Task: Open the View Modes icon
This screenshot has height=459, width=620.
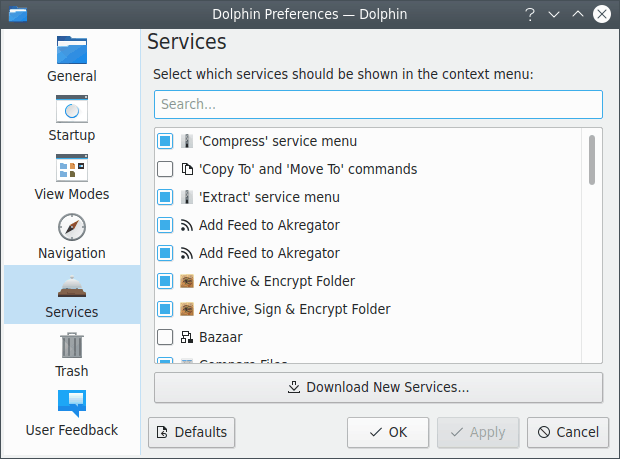Action: click(72, 168)
